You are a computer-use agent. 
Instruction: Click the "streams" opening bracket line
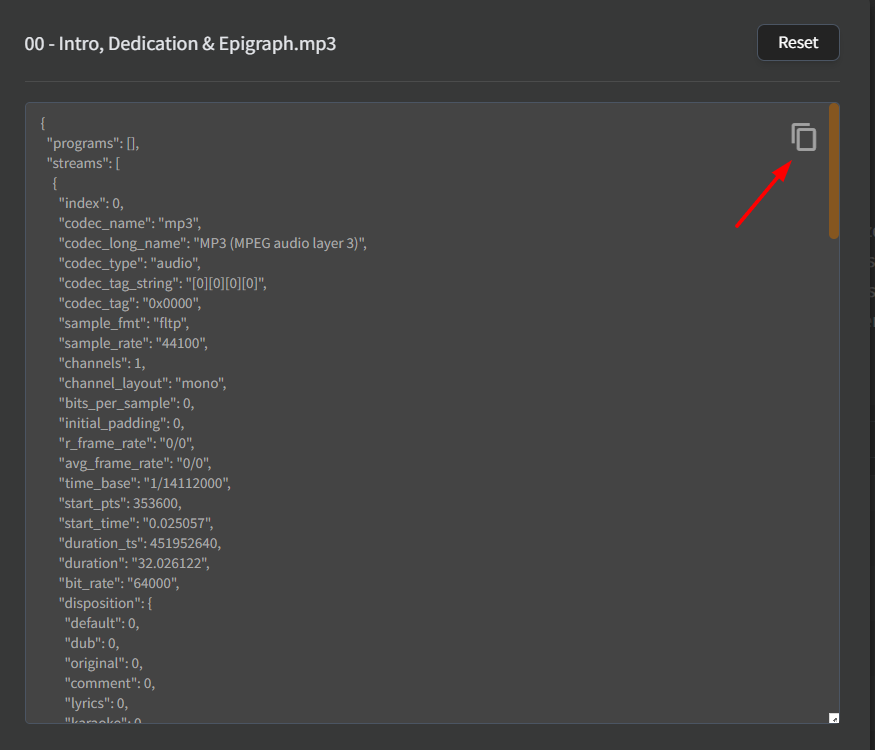click(x=84, y=163)
